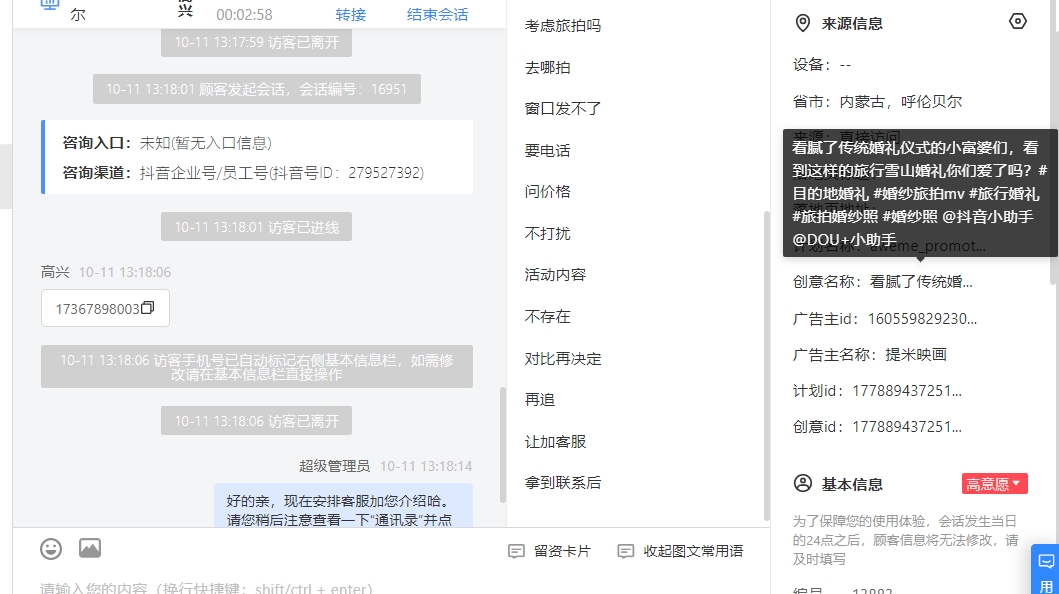This screenshot has width=1059, height=594.
Task: Click 省市 内蒙古，呼伦贝尔
Action: click(x=877, y=101)
